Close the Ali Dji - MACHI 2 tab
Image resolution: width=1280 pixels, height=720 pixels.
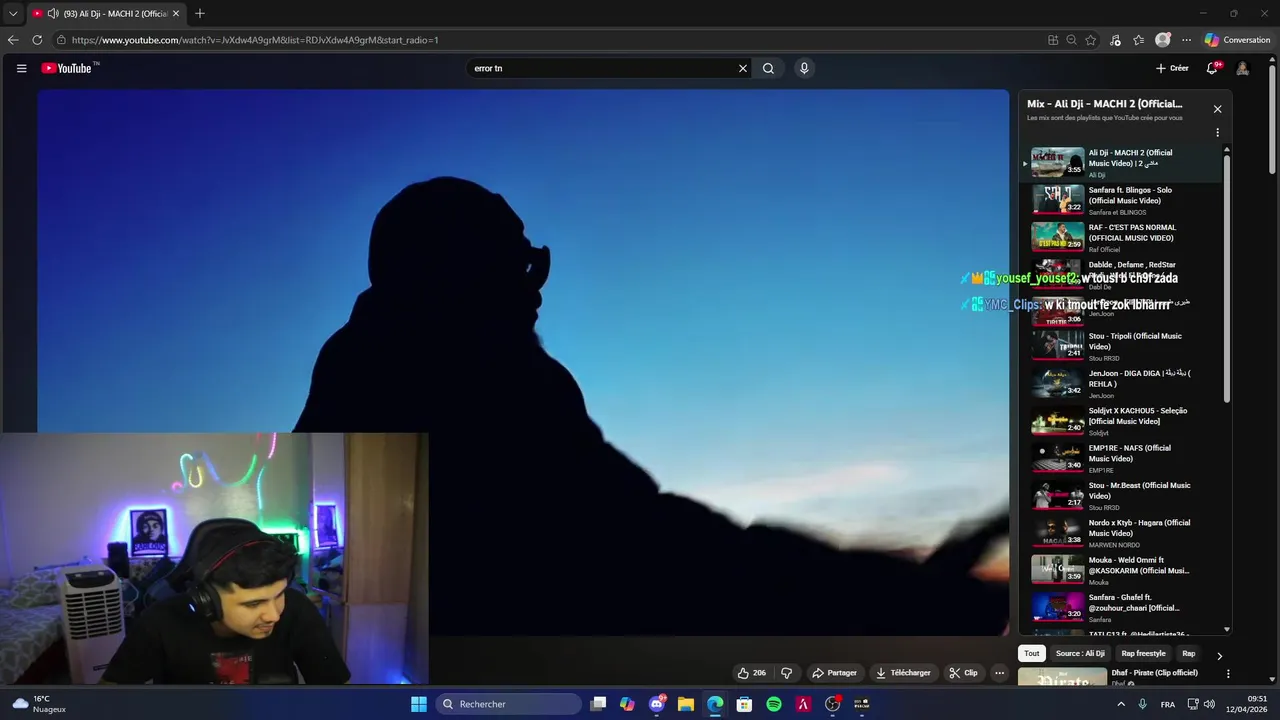(x=177, y=13)
